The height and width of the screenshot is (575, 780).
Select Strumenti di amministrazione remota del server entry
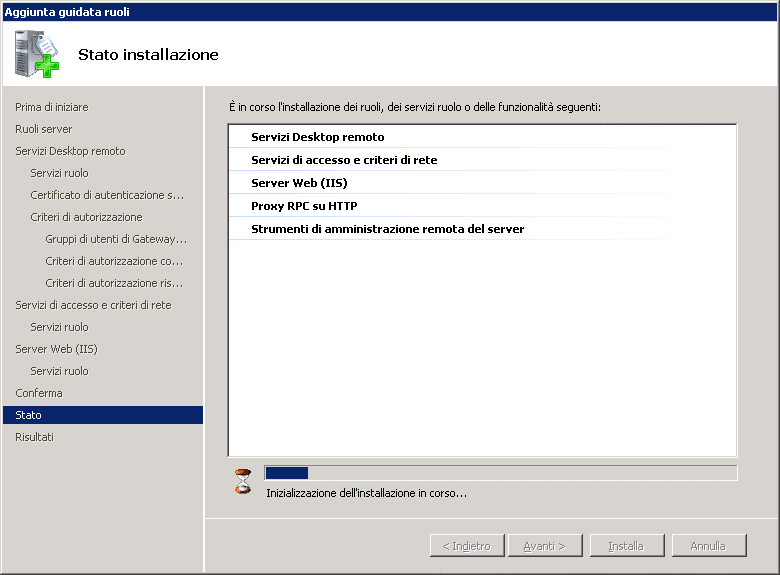[x=388, y=229]
